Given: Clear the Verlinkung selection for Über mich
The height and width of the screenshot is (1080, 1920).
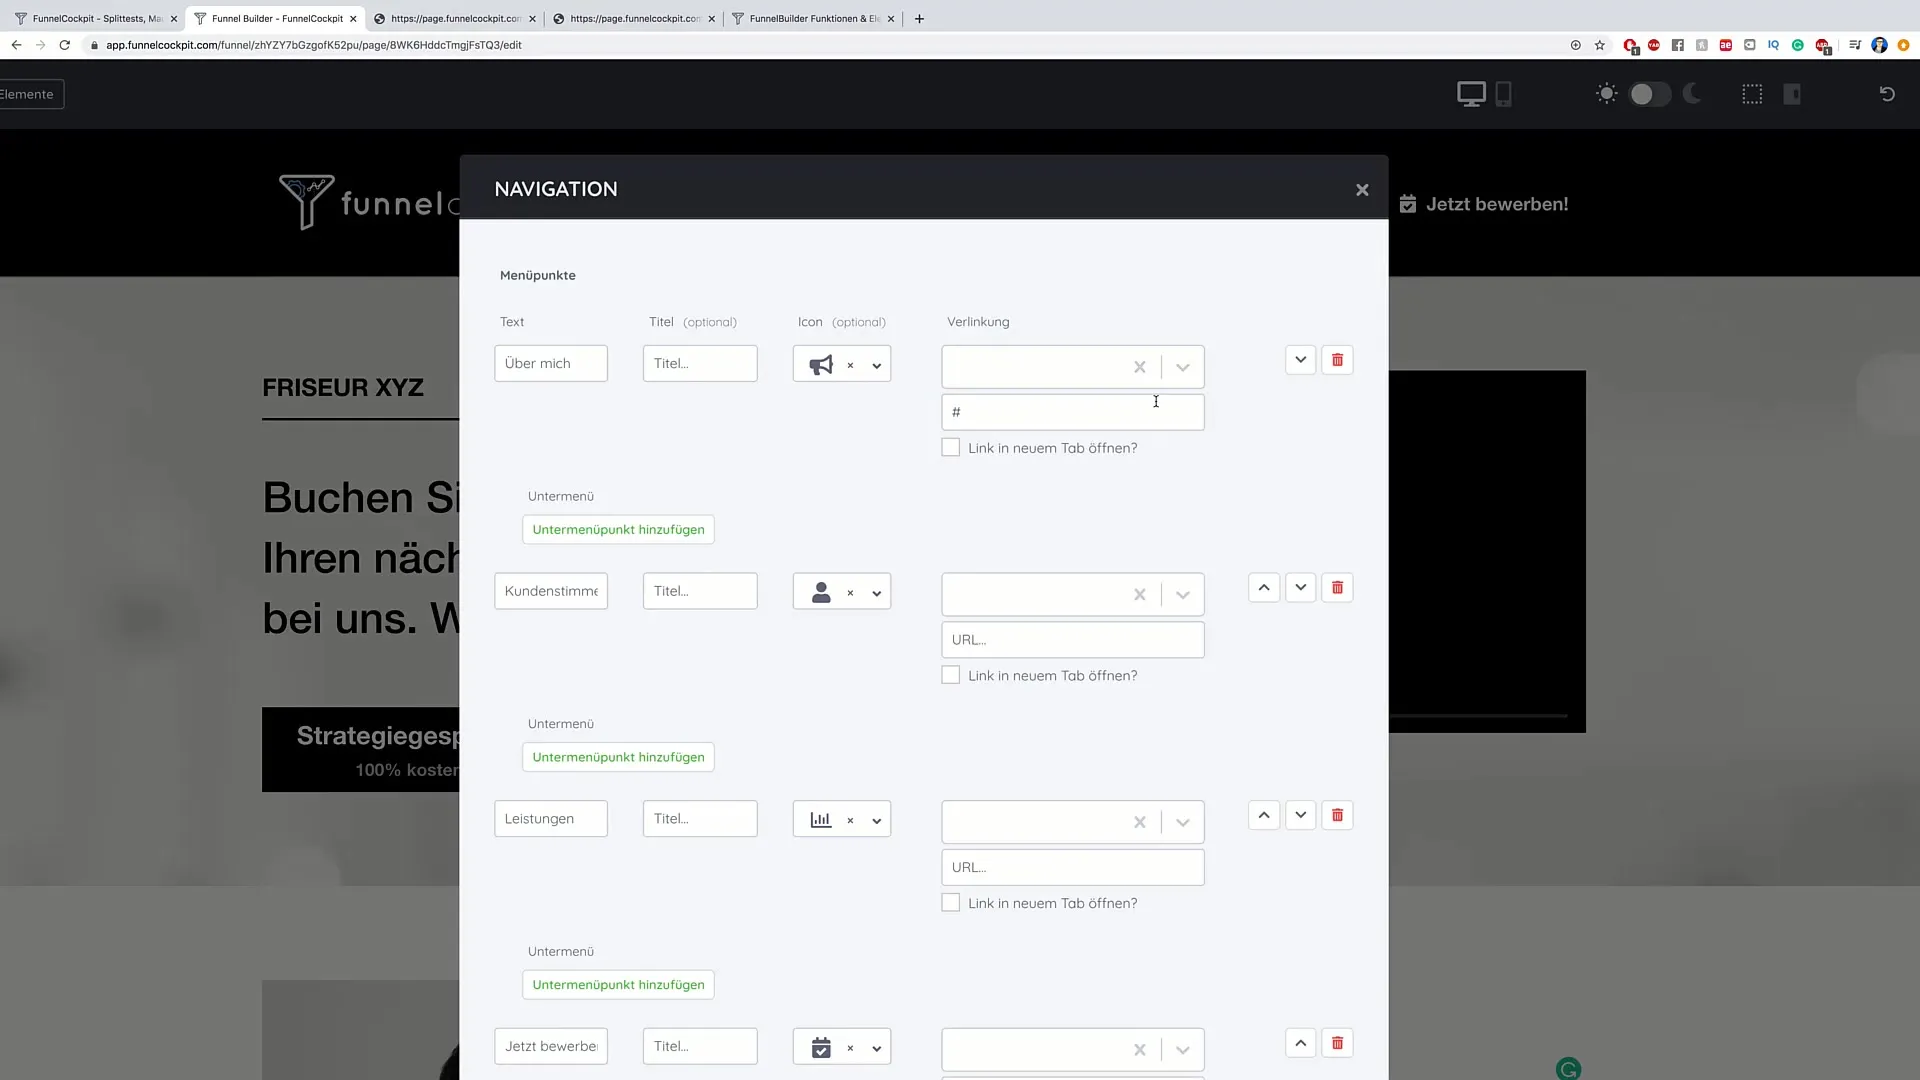Looking at the screenshot, I should click(x=1139, y=367).
